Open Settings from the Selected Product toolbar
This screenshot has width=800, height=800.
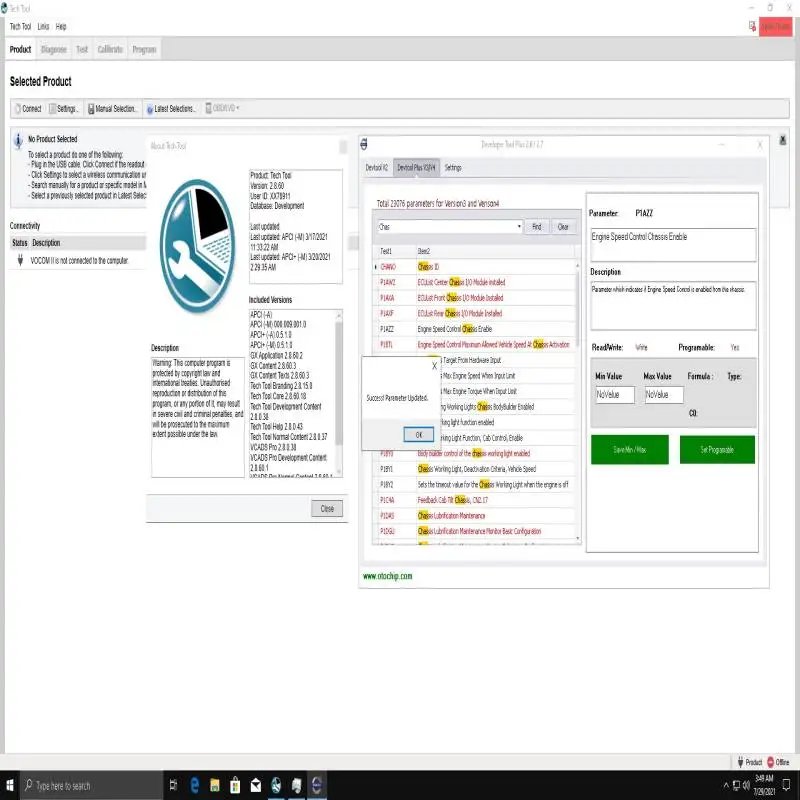coord(63,109)
